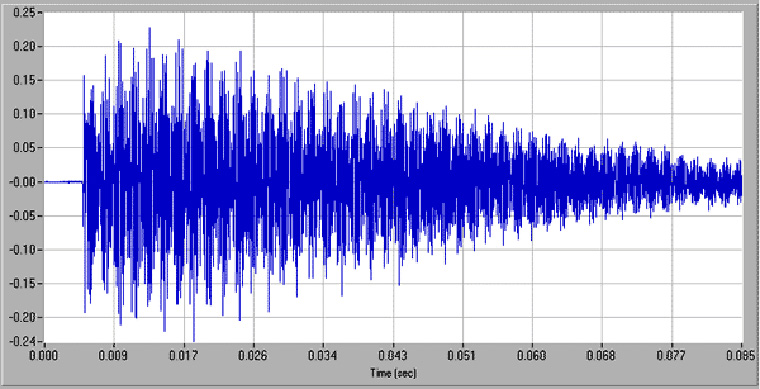Click the 0.017 time tick label

tap(184, 356)
